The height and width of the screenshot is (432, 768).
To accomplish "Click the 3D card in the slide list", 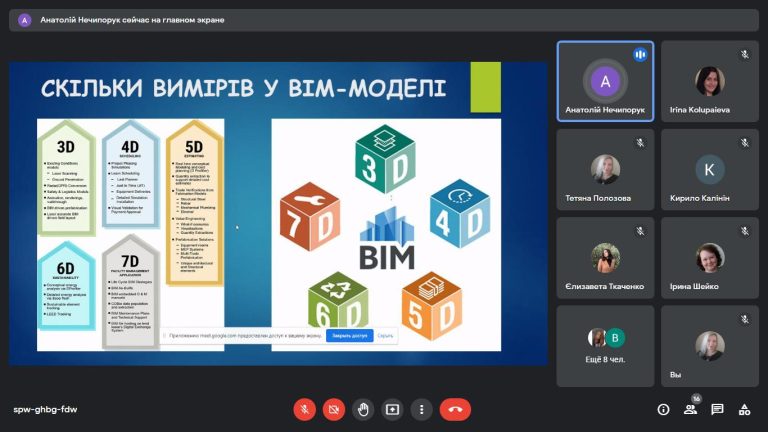I will point(66,178).
